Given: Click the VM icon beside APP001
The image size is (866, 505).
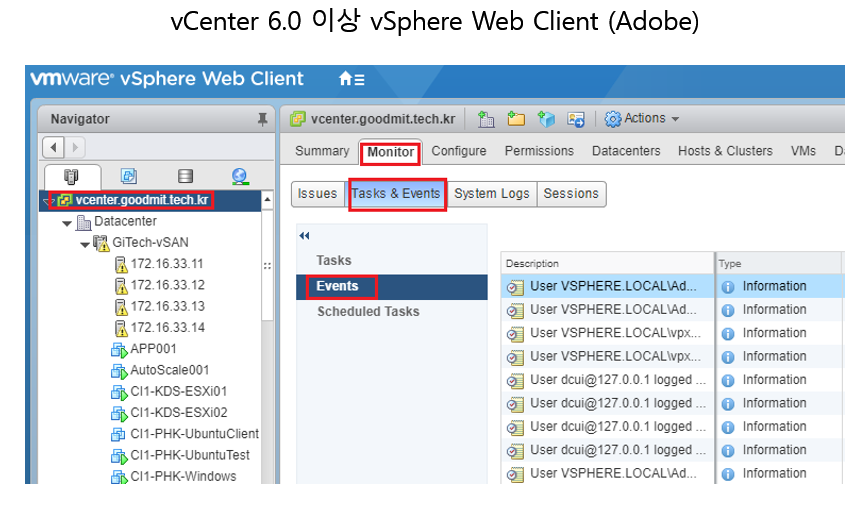Looking at the screenshot, I should pos(119,350).
